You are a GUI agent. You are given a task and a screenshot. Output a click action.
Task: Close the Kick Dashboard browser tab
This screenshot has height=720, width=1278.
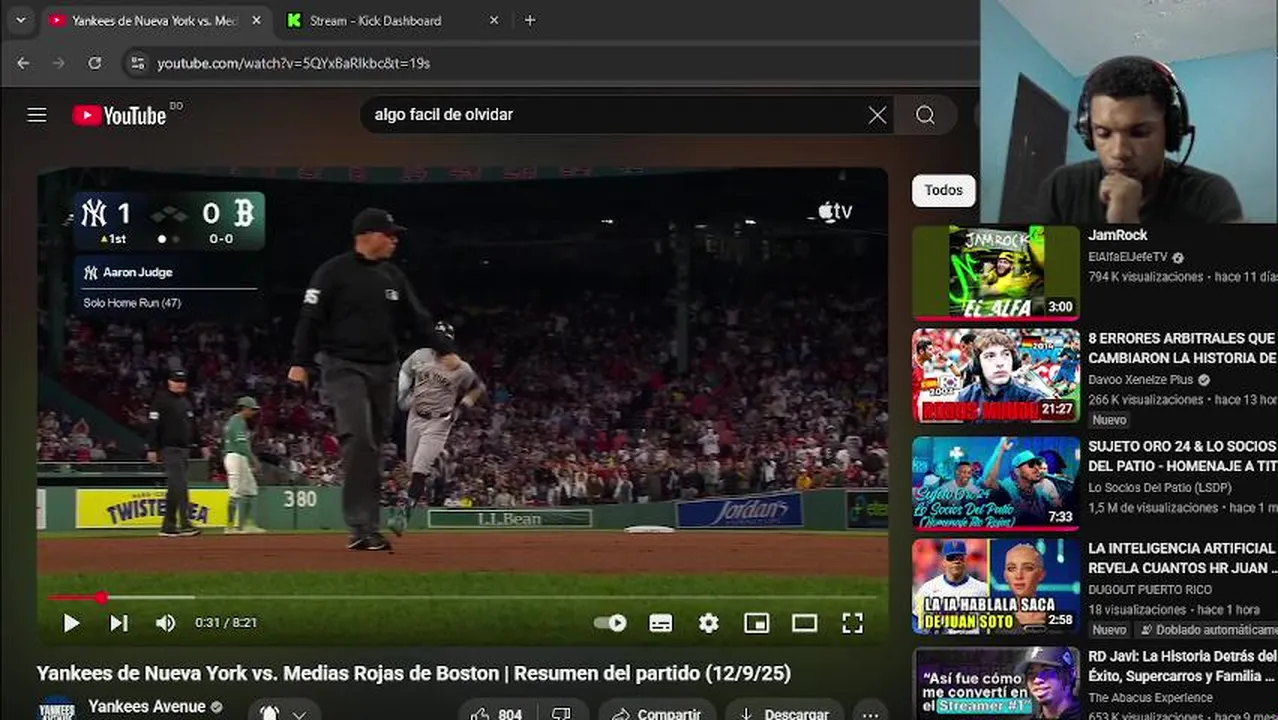494,20
